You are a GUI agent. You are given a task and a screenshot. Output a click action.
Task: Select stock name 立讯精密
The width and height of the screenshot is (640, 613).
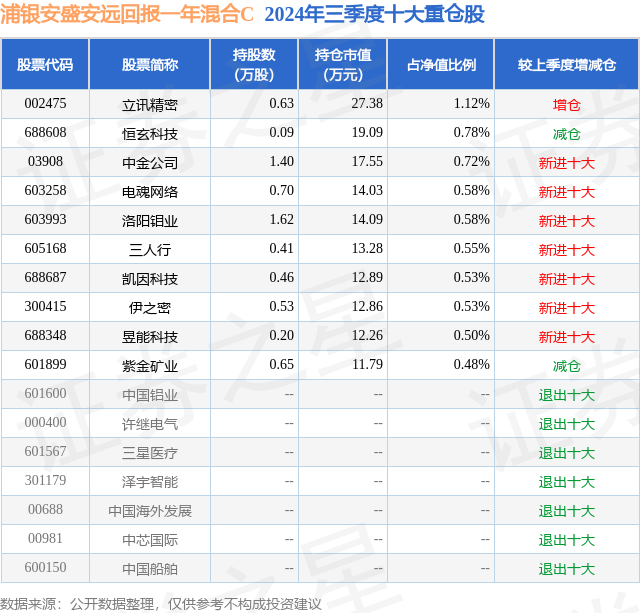coord(150,105)
